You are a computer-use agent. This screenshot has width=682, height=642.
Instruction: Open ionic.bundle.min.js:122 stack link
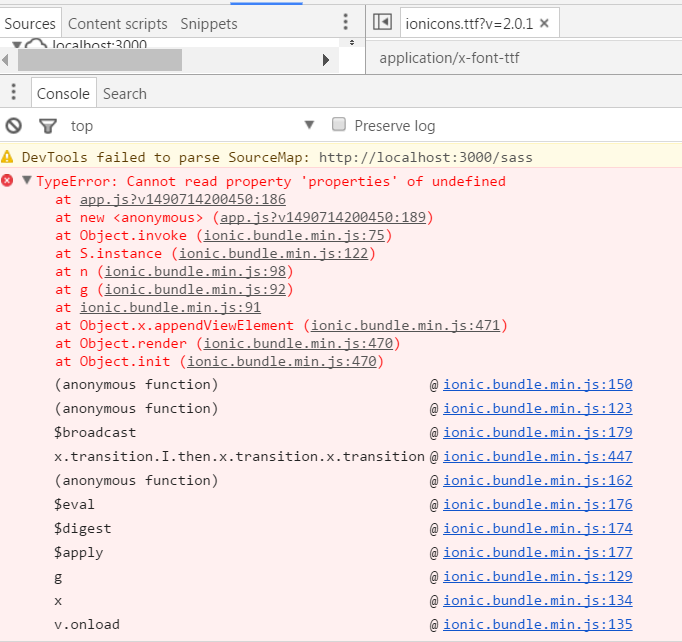point(274,253)
